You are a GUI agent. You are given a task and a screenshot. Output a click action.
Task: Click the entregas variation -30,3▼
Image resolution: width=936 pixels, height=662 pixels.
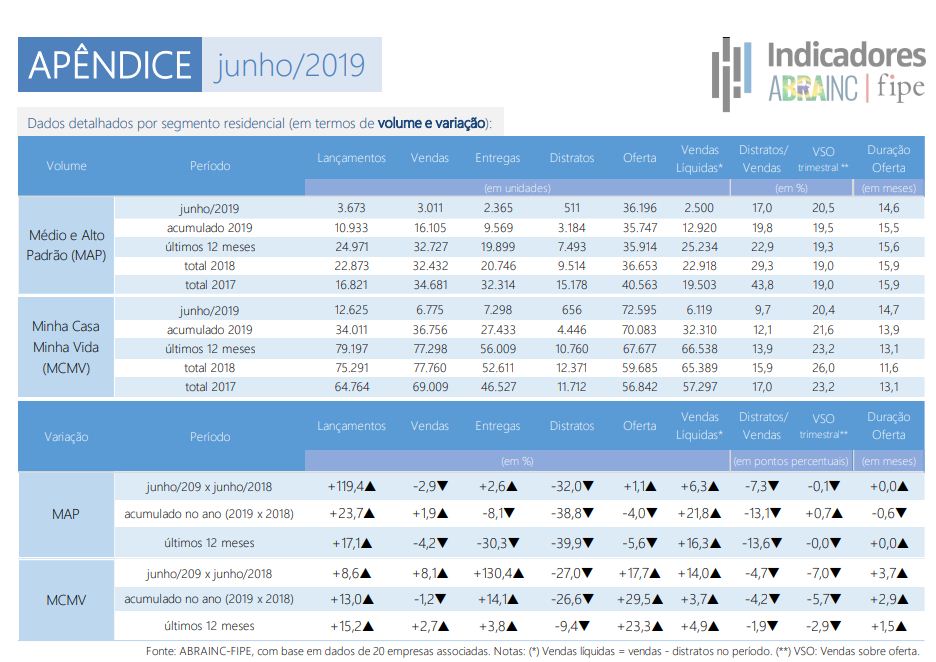click(498, 543)
